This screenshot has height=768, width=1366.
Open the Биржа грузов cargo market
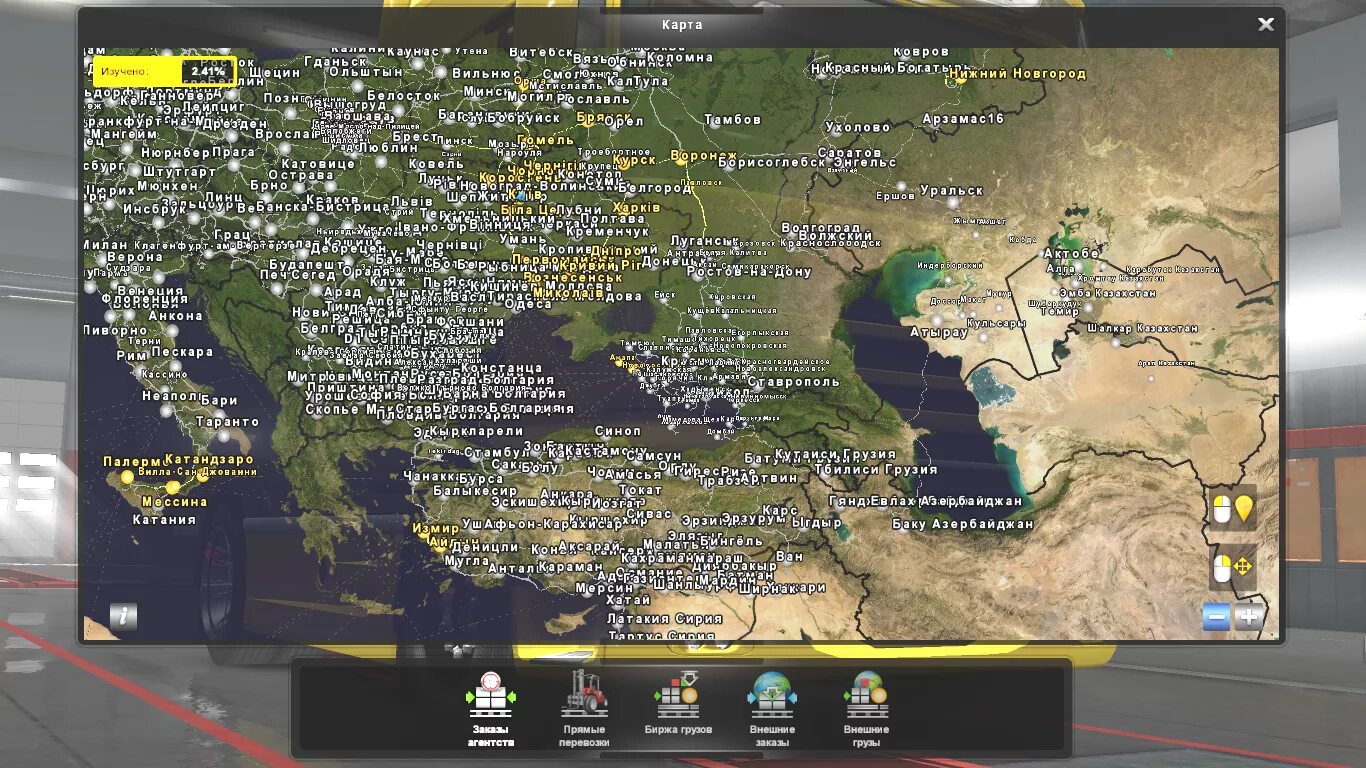coord(678,703)
